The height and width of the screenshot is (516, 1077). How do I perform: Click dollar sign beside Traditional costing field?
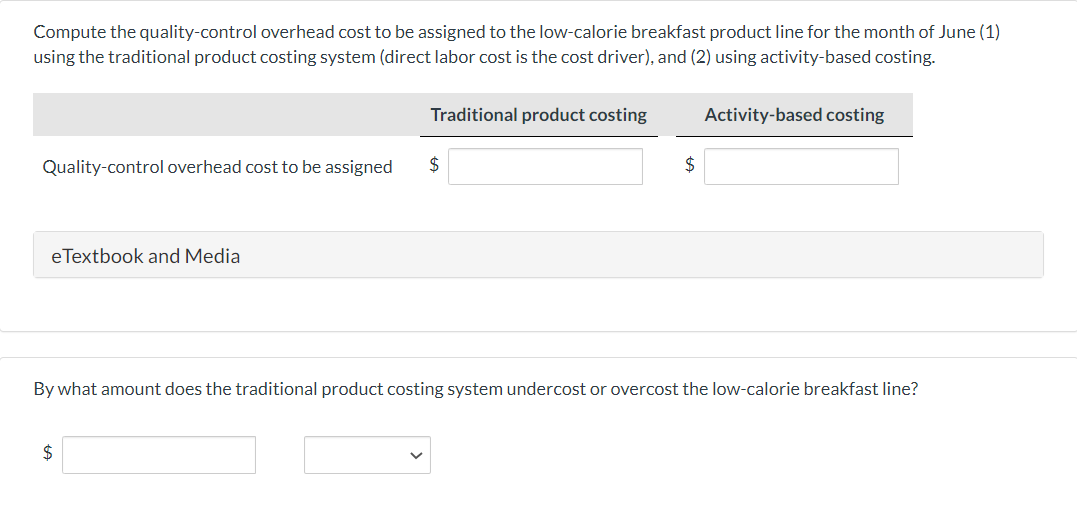[434, 164]
